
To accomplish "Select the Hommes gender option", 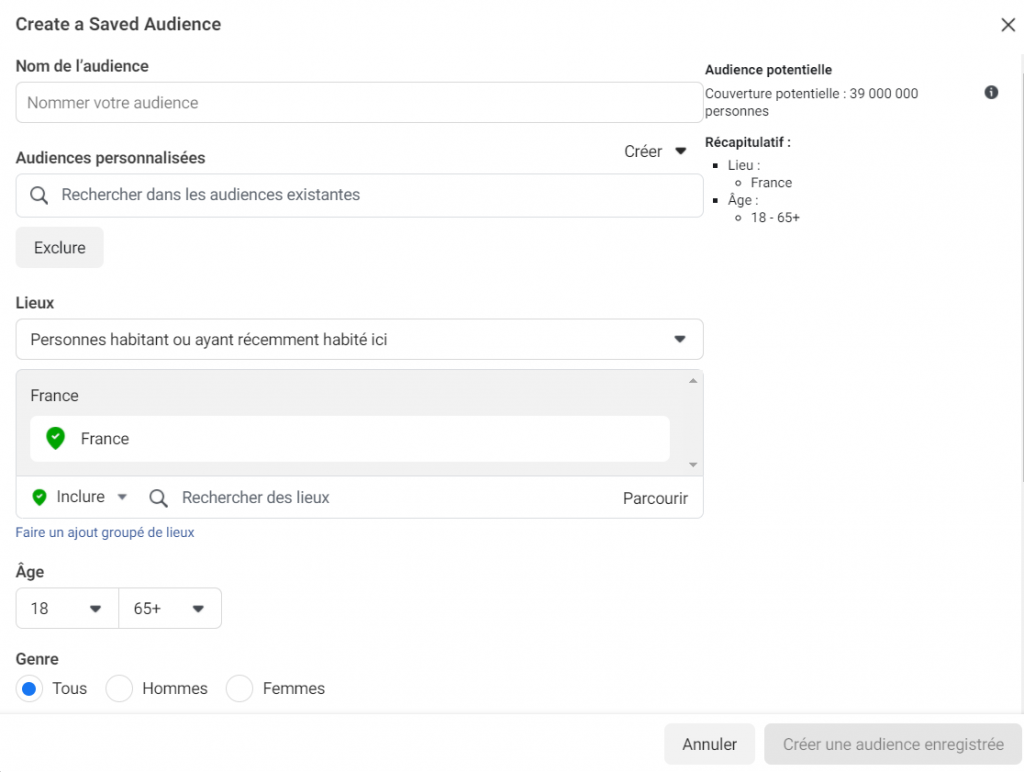I will click(120, 689).
